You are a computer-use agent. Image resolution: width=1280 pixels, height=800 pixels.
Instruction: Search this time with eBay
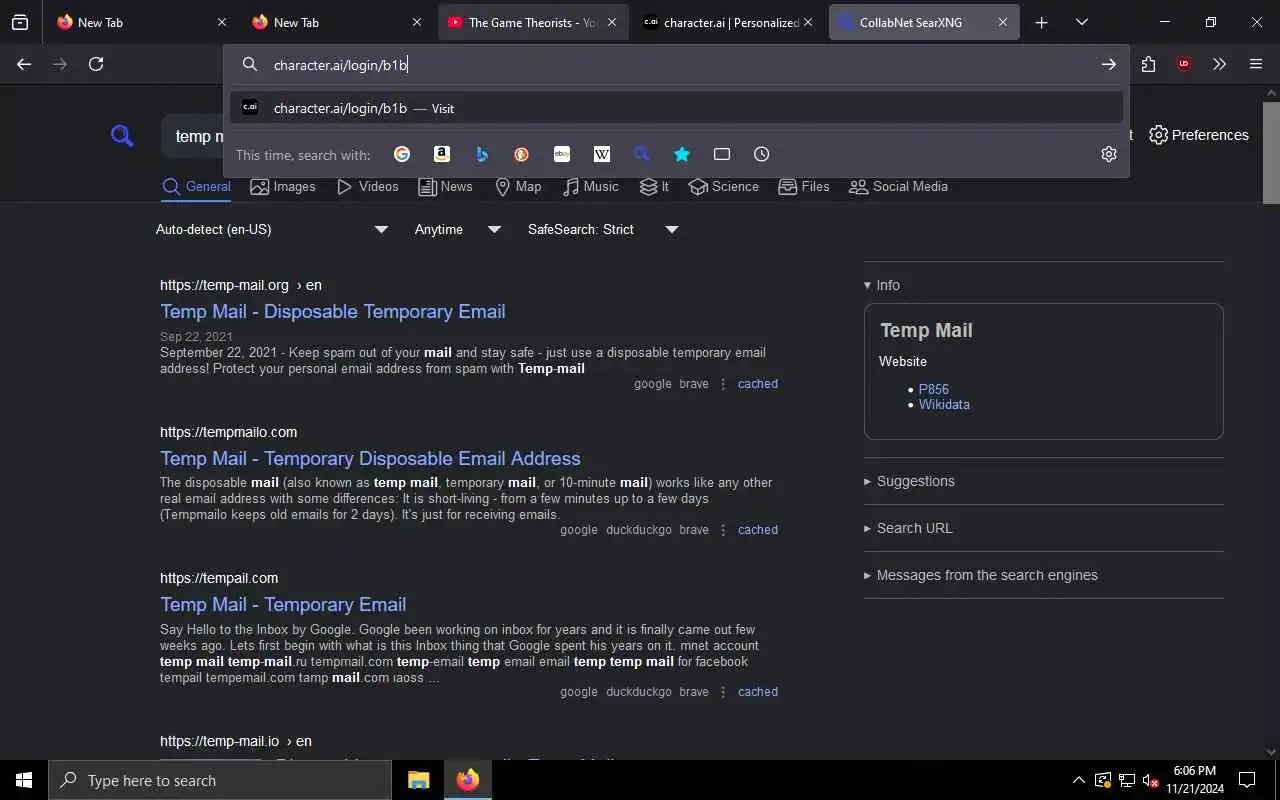tap(562, 154)
